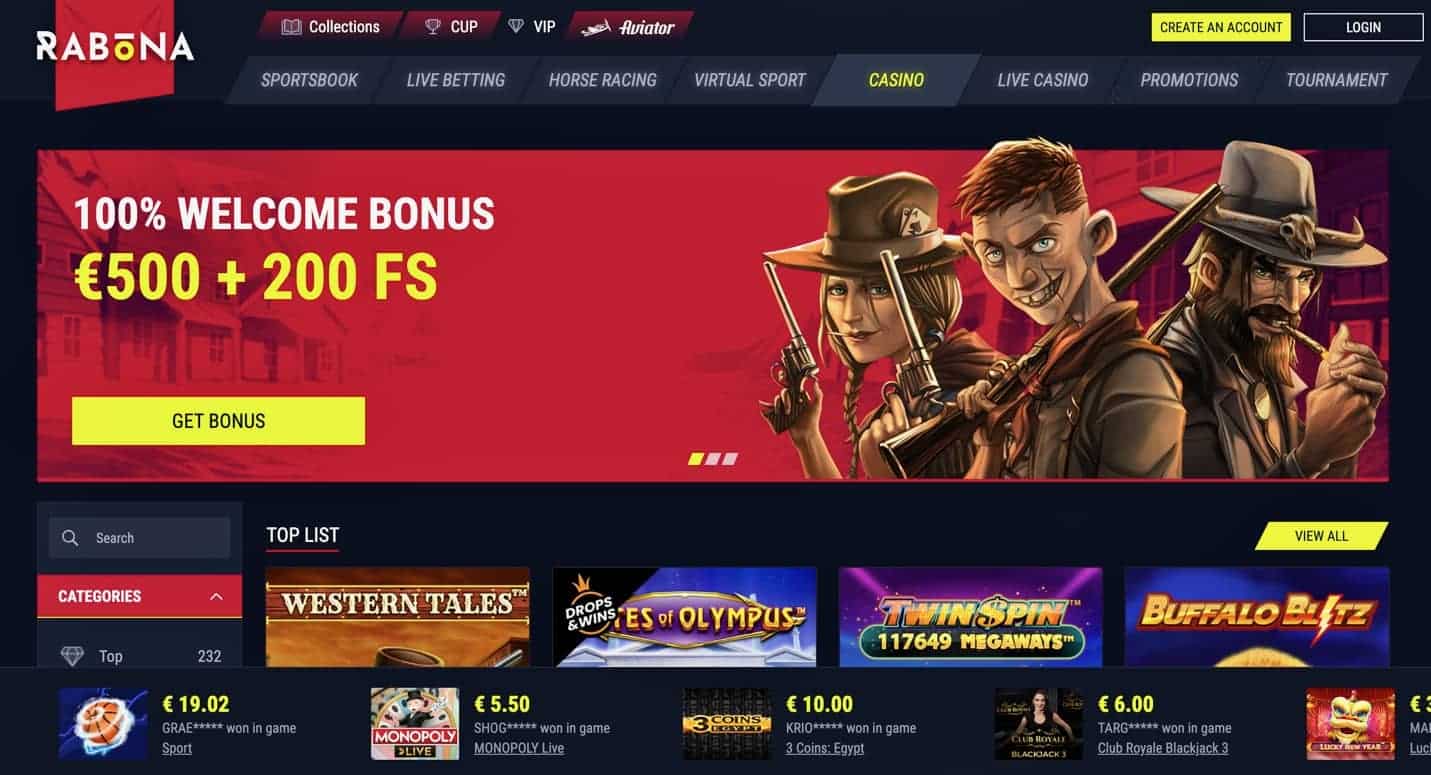This screenshot has width=1431, height=775.
Task: Select the Tournament tab
Action: tap(1337, 80)
